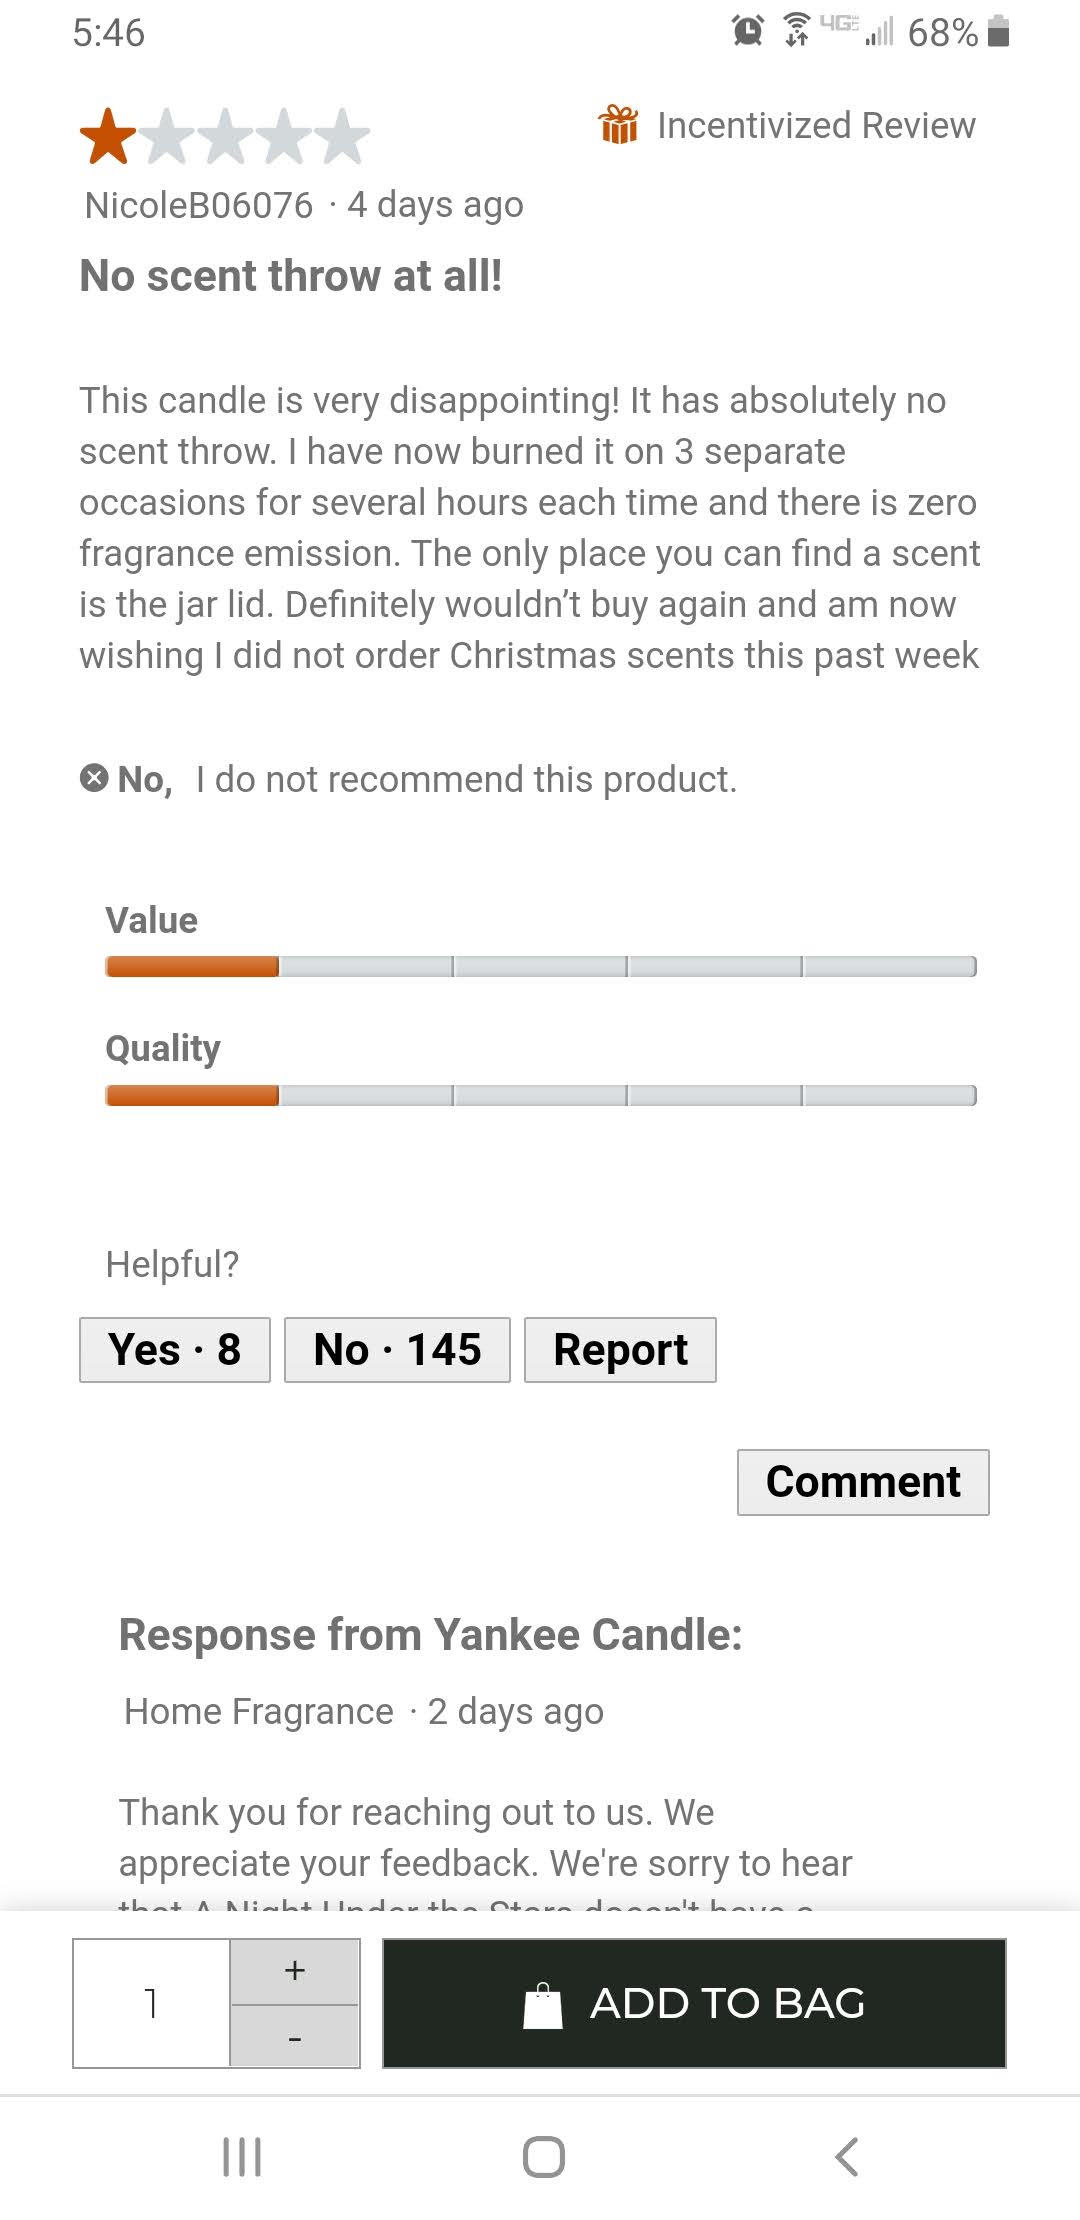Decrease quantity with the minus button
Image resolution: width=1080 pixels, height=2220 pixels.
295,2036
